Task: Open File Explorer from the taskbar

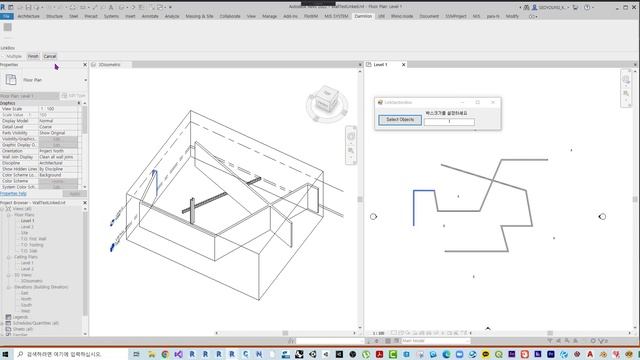Action: pyautogui.click(x=151, y=354)
